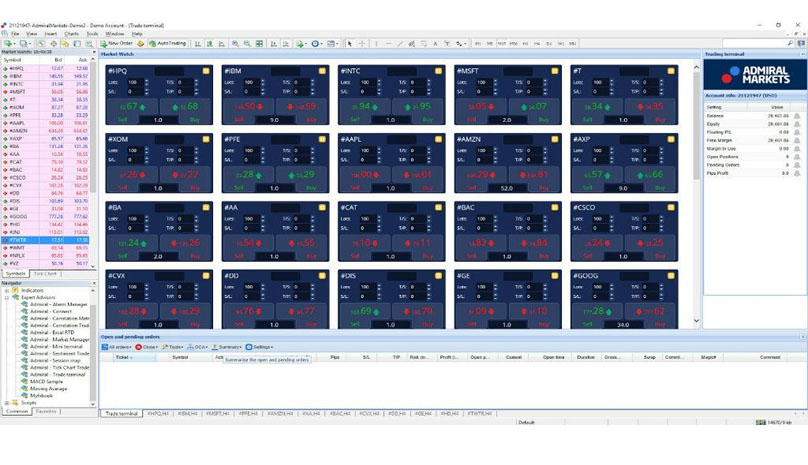Click the Lots stepper arrows on #PFE tile
Screen dimensions: 808x465
[263, 151]
